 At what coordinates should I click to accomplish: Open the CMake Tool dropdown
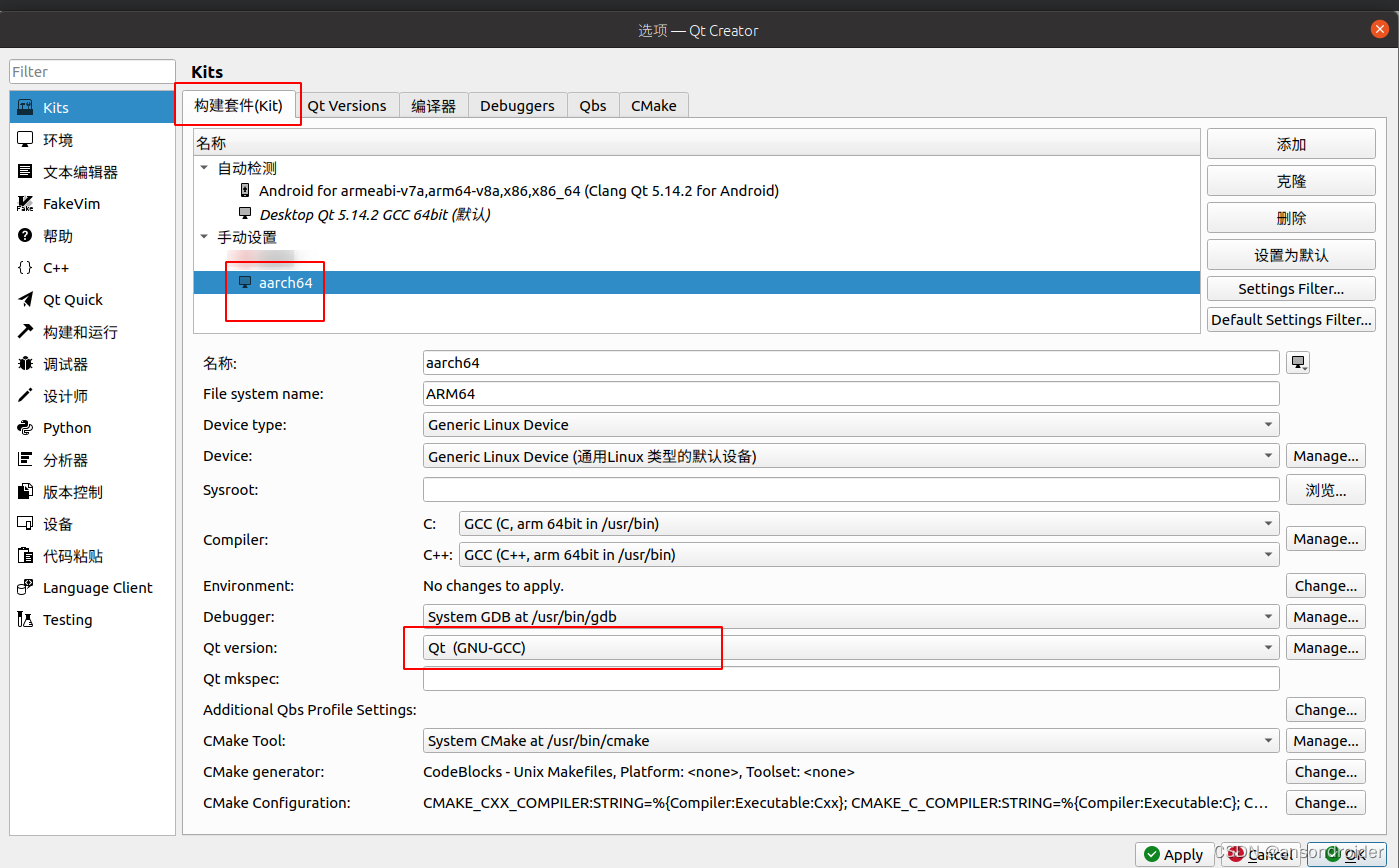(x=851, y=740)
